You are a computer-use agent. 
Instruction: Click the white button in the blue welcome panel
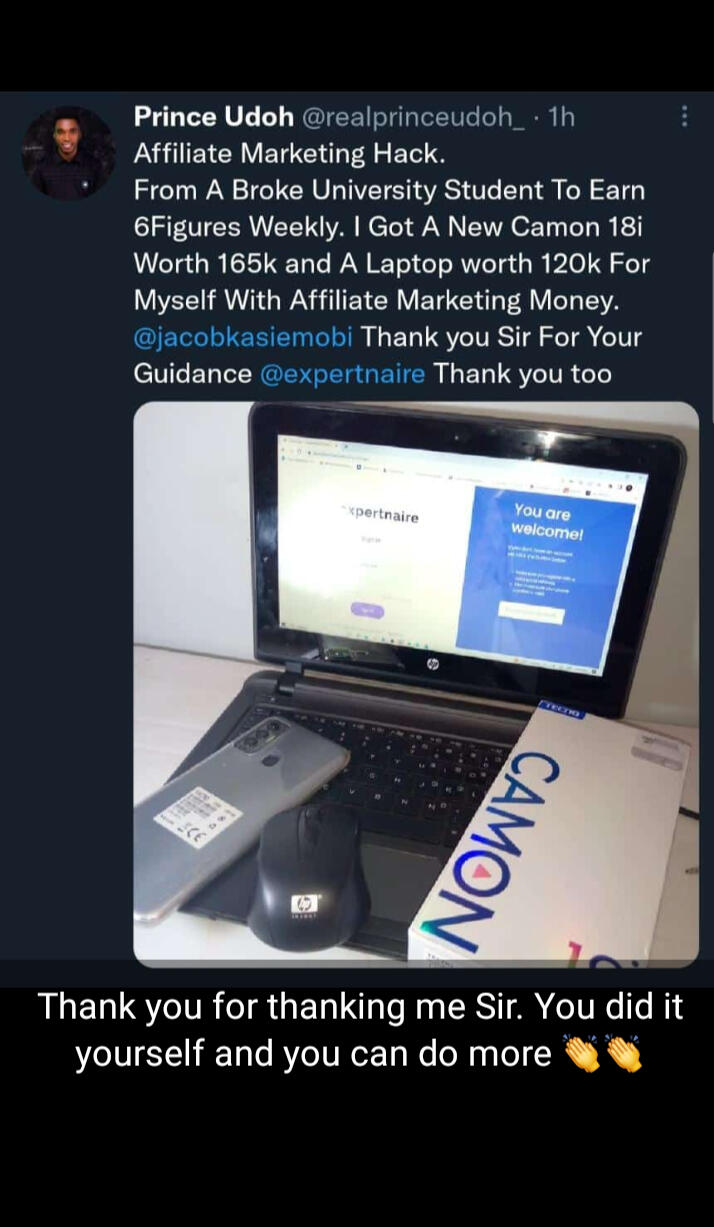(531, 613)
